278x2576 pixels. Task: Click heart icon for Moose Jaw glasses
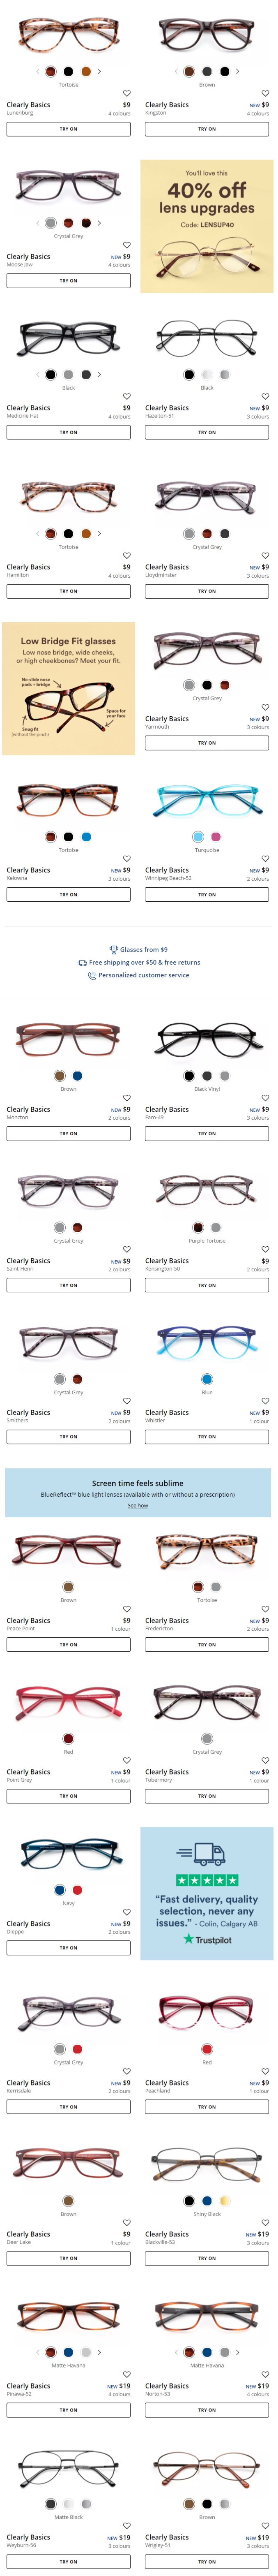[x=126, y=245]
